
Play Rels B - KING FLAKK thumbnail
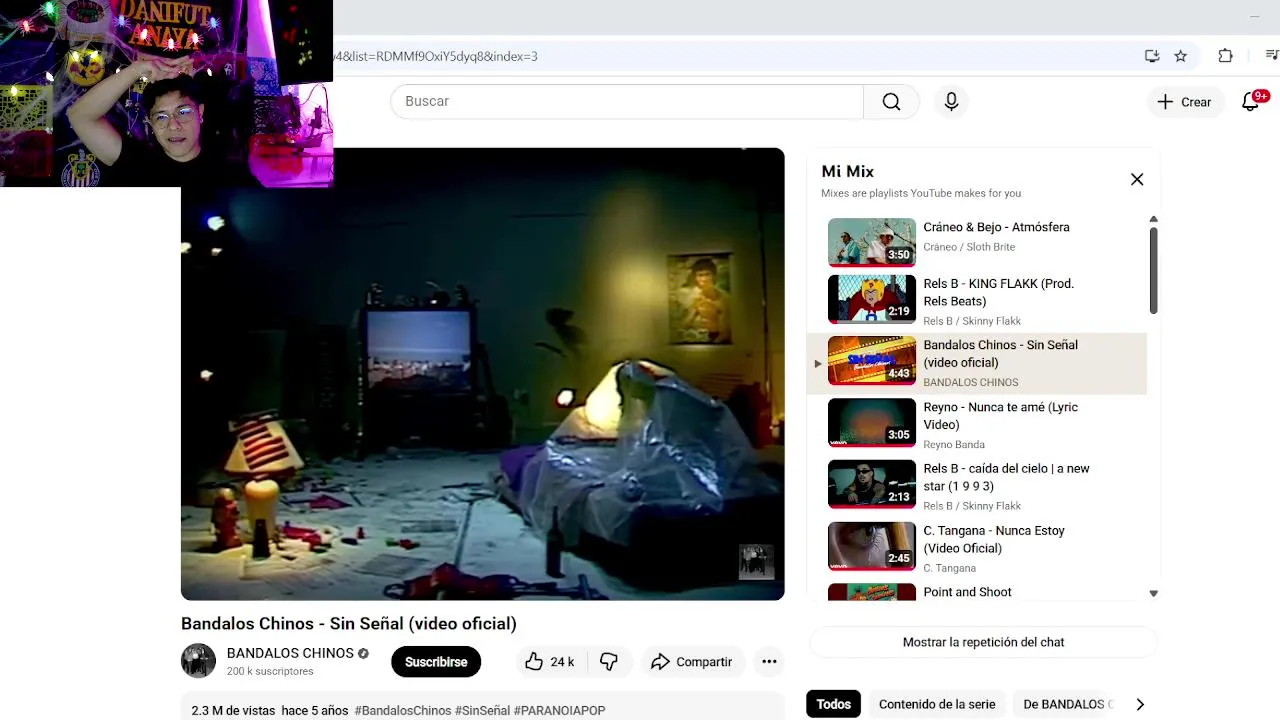(x=871, y=298)
